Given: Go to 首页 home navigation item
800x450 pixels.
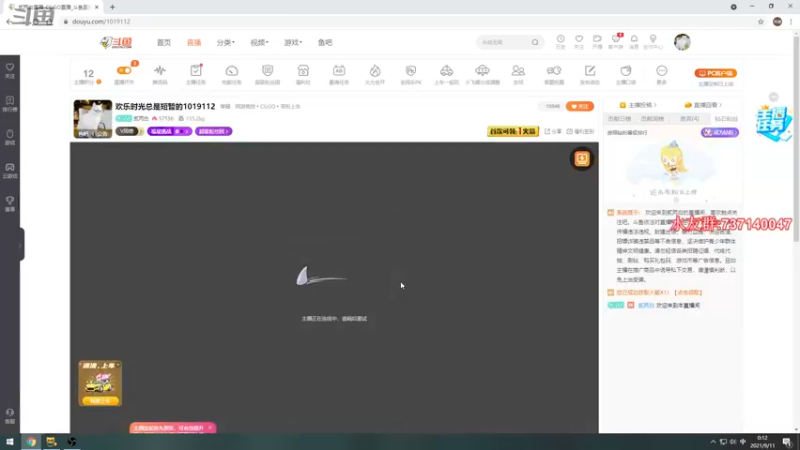Looking at the screenshot, I should click(x=164, y=42).
